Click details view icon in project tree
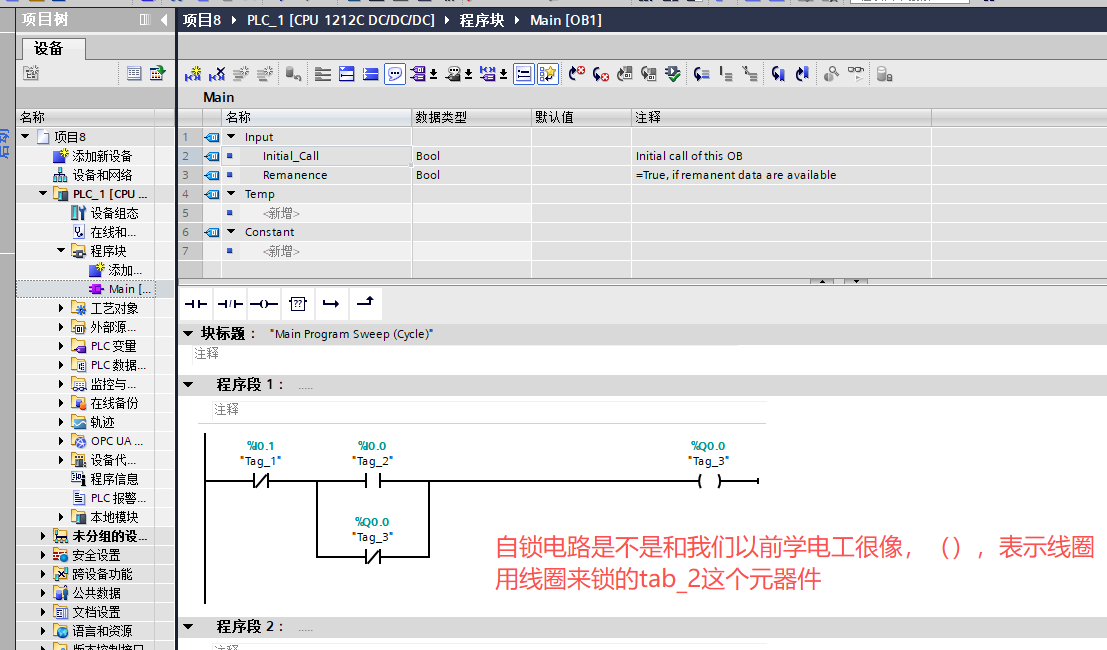Viewport: 1107px width, 650px height. click(134, 73)
